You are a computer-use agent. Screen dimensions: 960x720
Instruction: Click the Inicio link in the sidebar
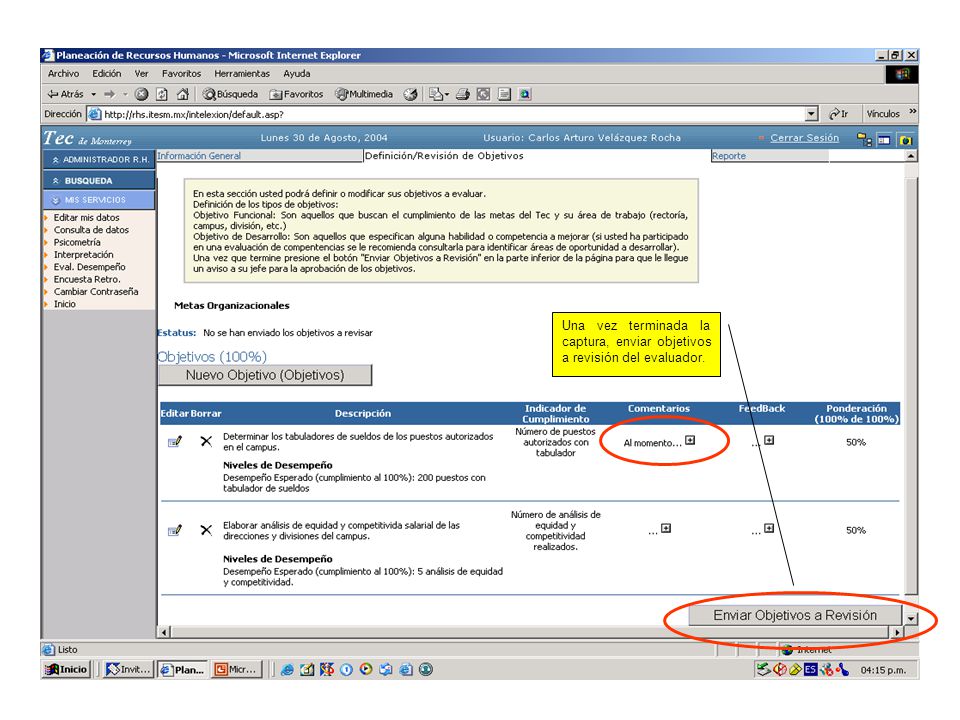64,304
